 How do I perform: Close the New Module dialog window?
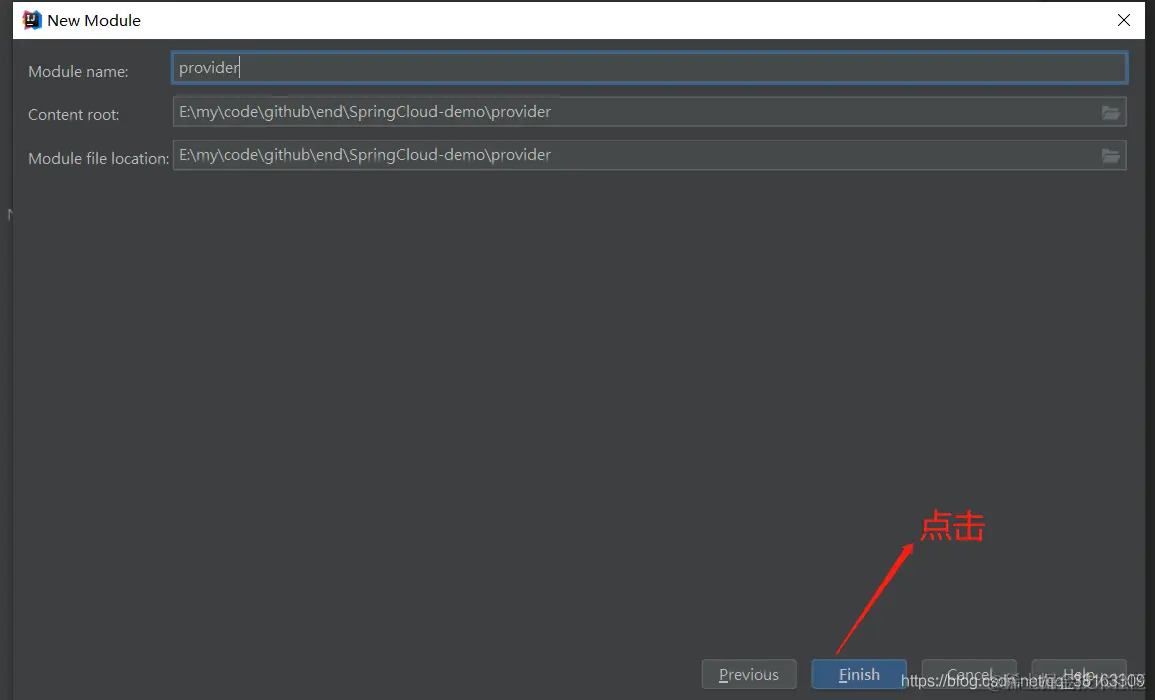(x=1123, y=20)
